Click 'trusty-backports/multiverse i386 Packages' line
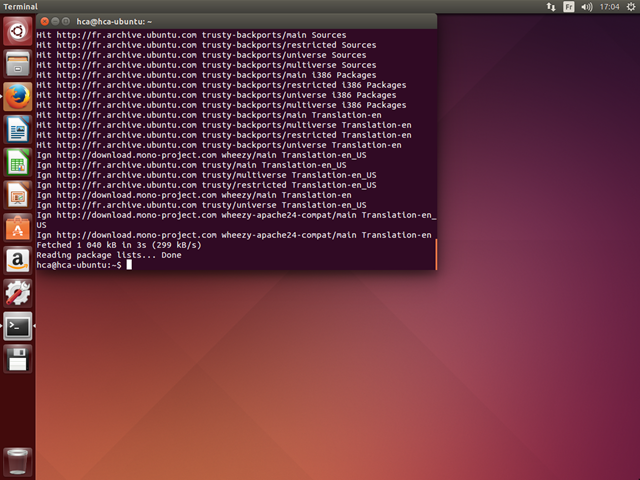Viewport: 640px width, 480px height. [221, 105]
